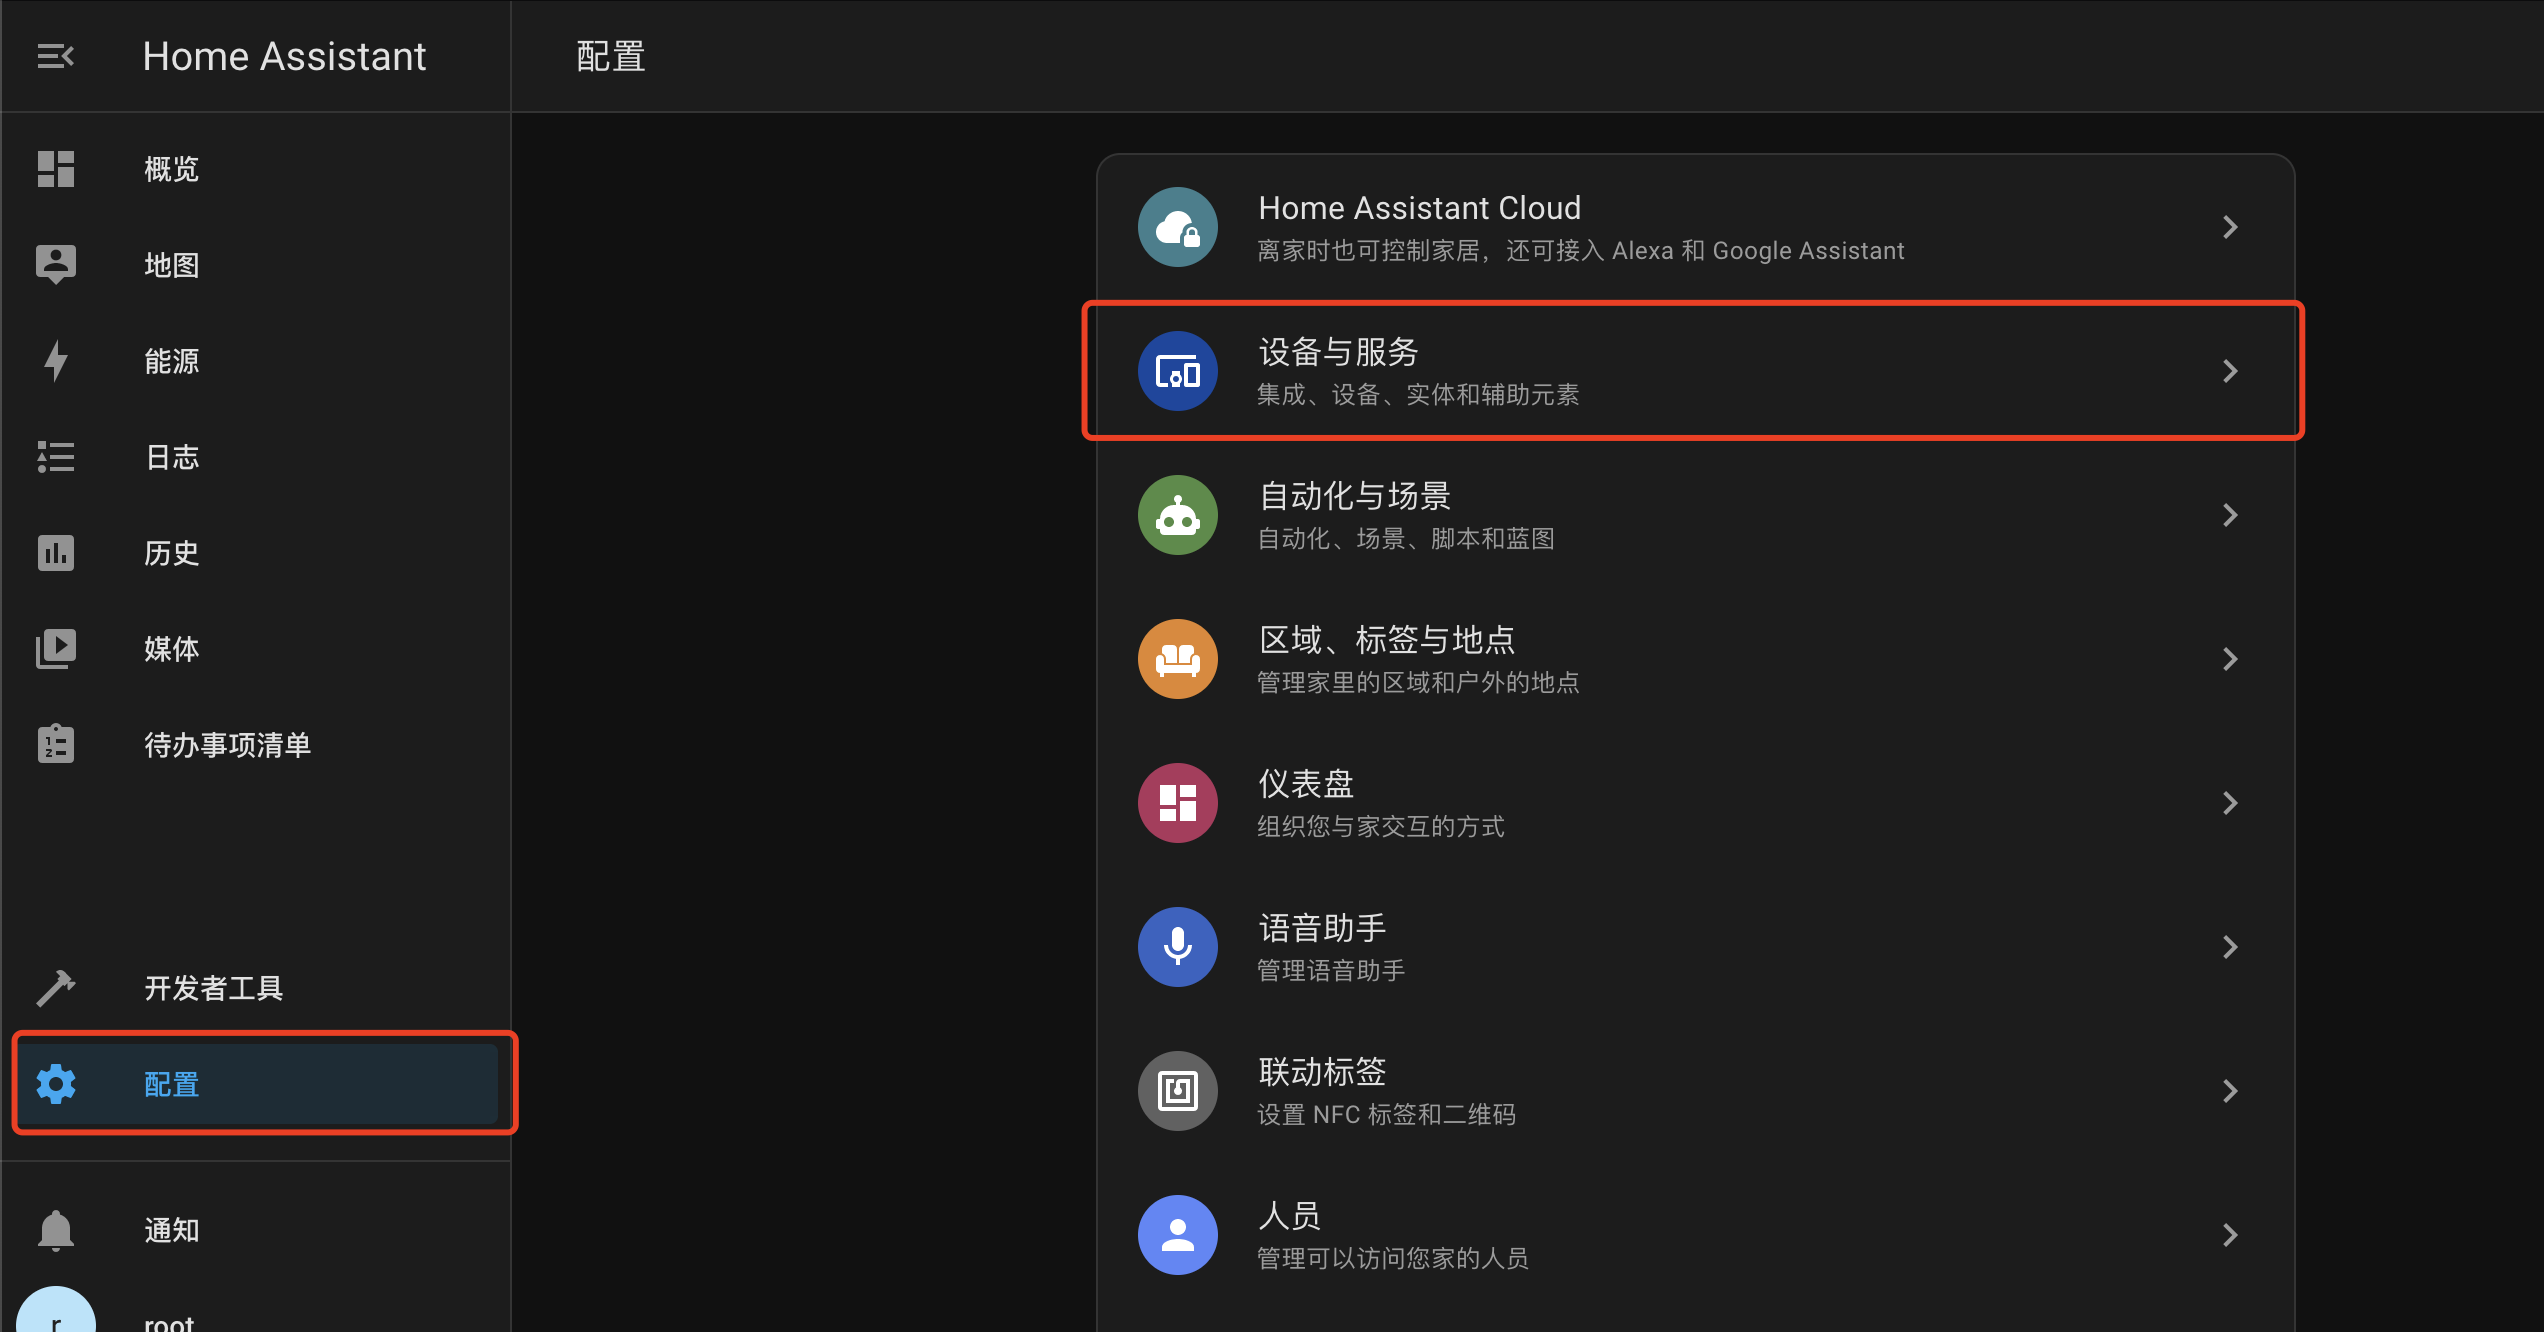Click the 自动化与场景 robot icon
Image resolution: width=2544 pixels, height=1332 pixels.
point(1178,515)
